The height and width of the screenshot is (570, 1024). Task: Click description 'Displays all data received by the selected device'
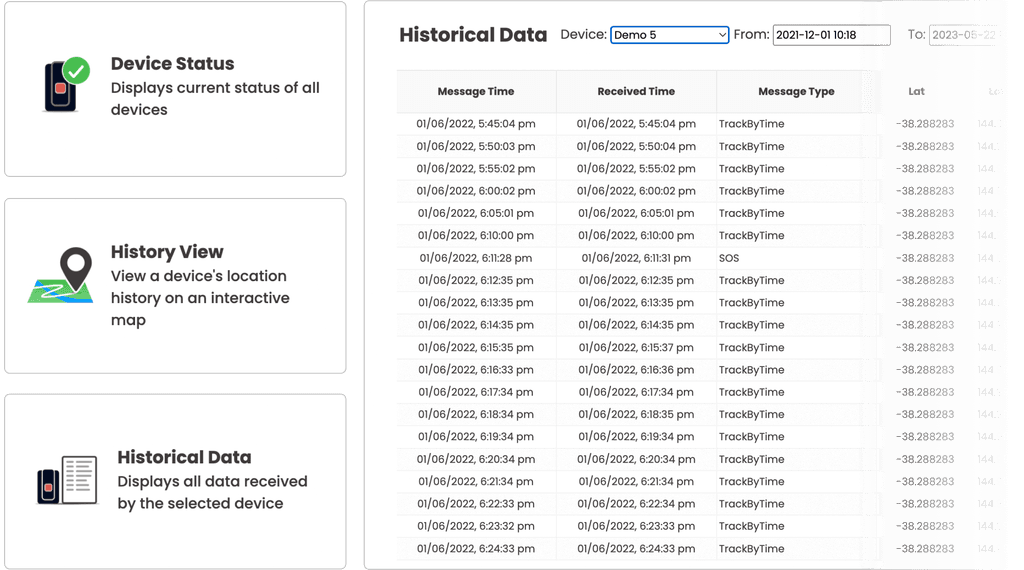point(212,492)
